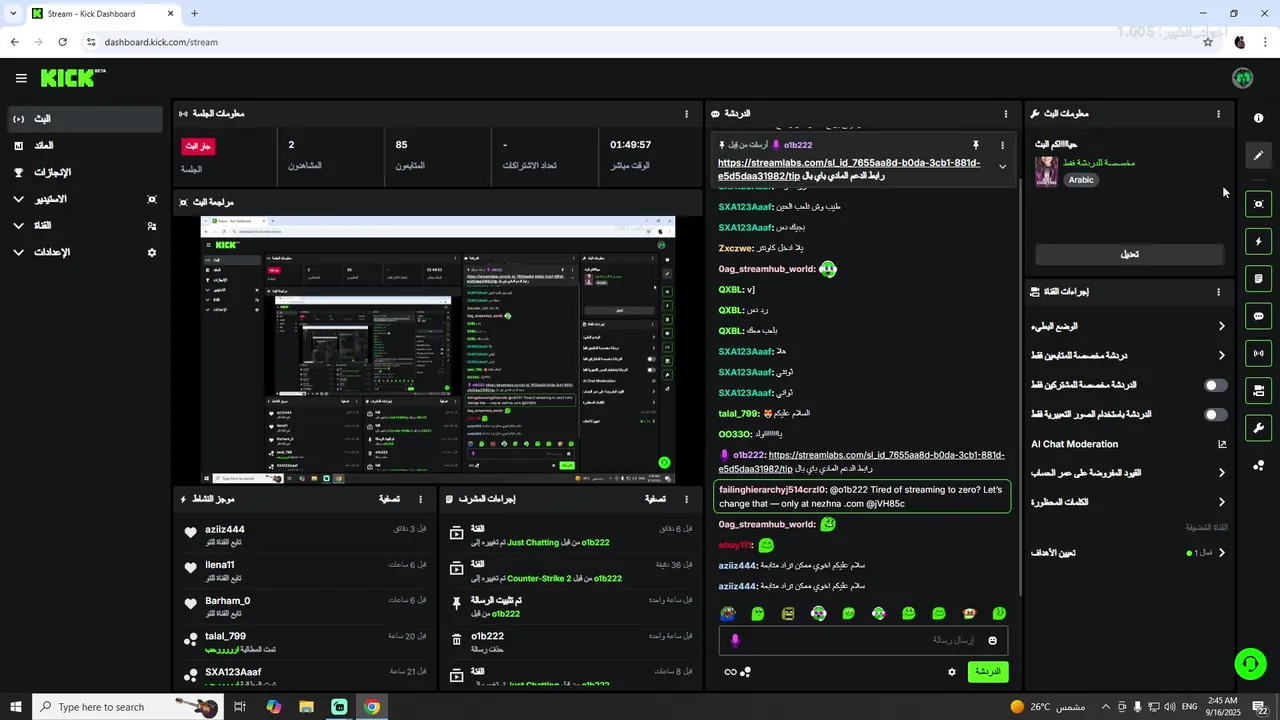The width and height of the screenshot is (1280, 720).
Task: Toggle the wrench stream info sidebar icon
Action: coord(1258,428)
